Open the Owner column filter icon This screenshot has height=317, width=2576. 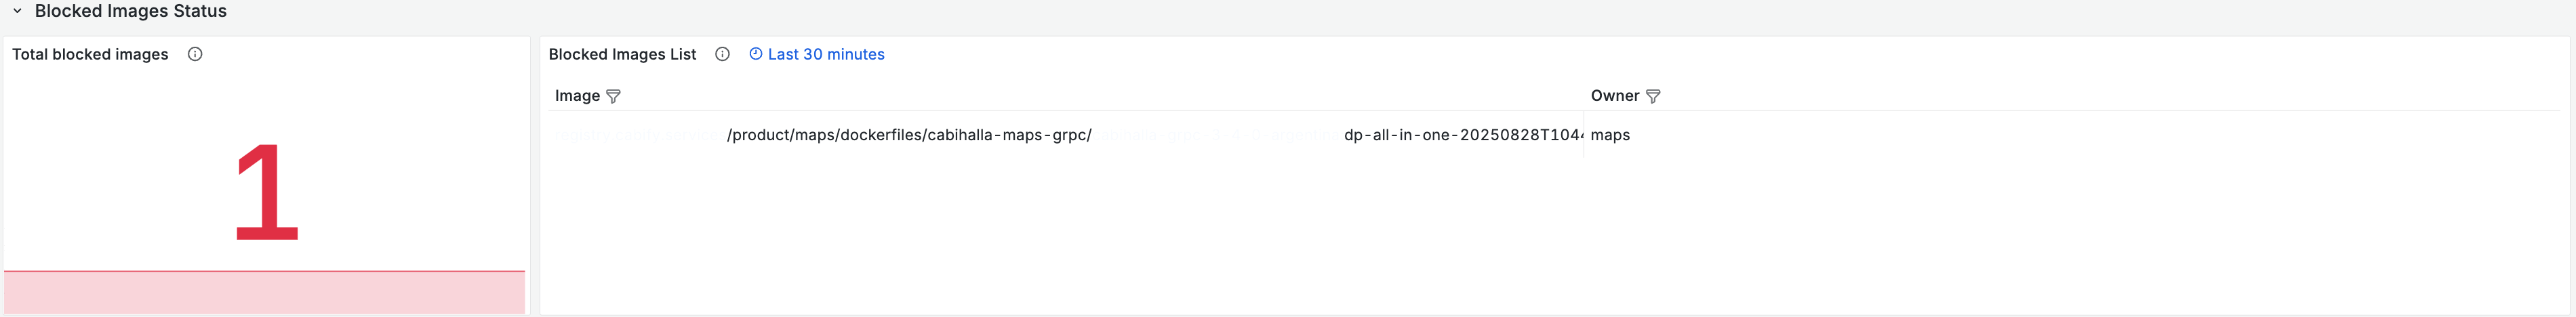click(x=1653, y=96)
